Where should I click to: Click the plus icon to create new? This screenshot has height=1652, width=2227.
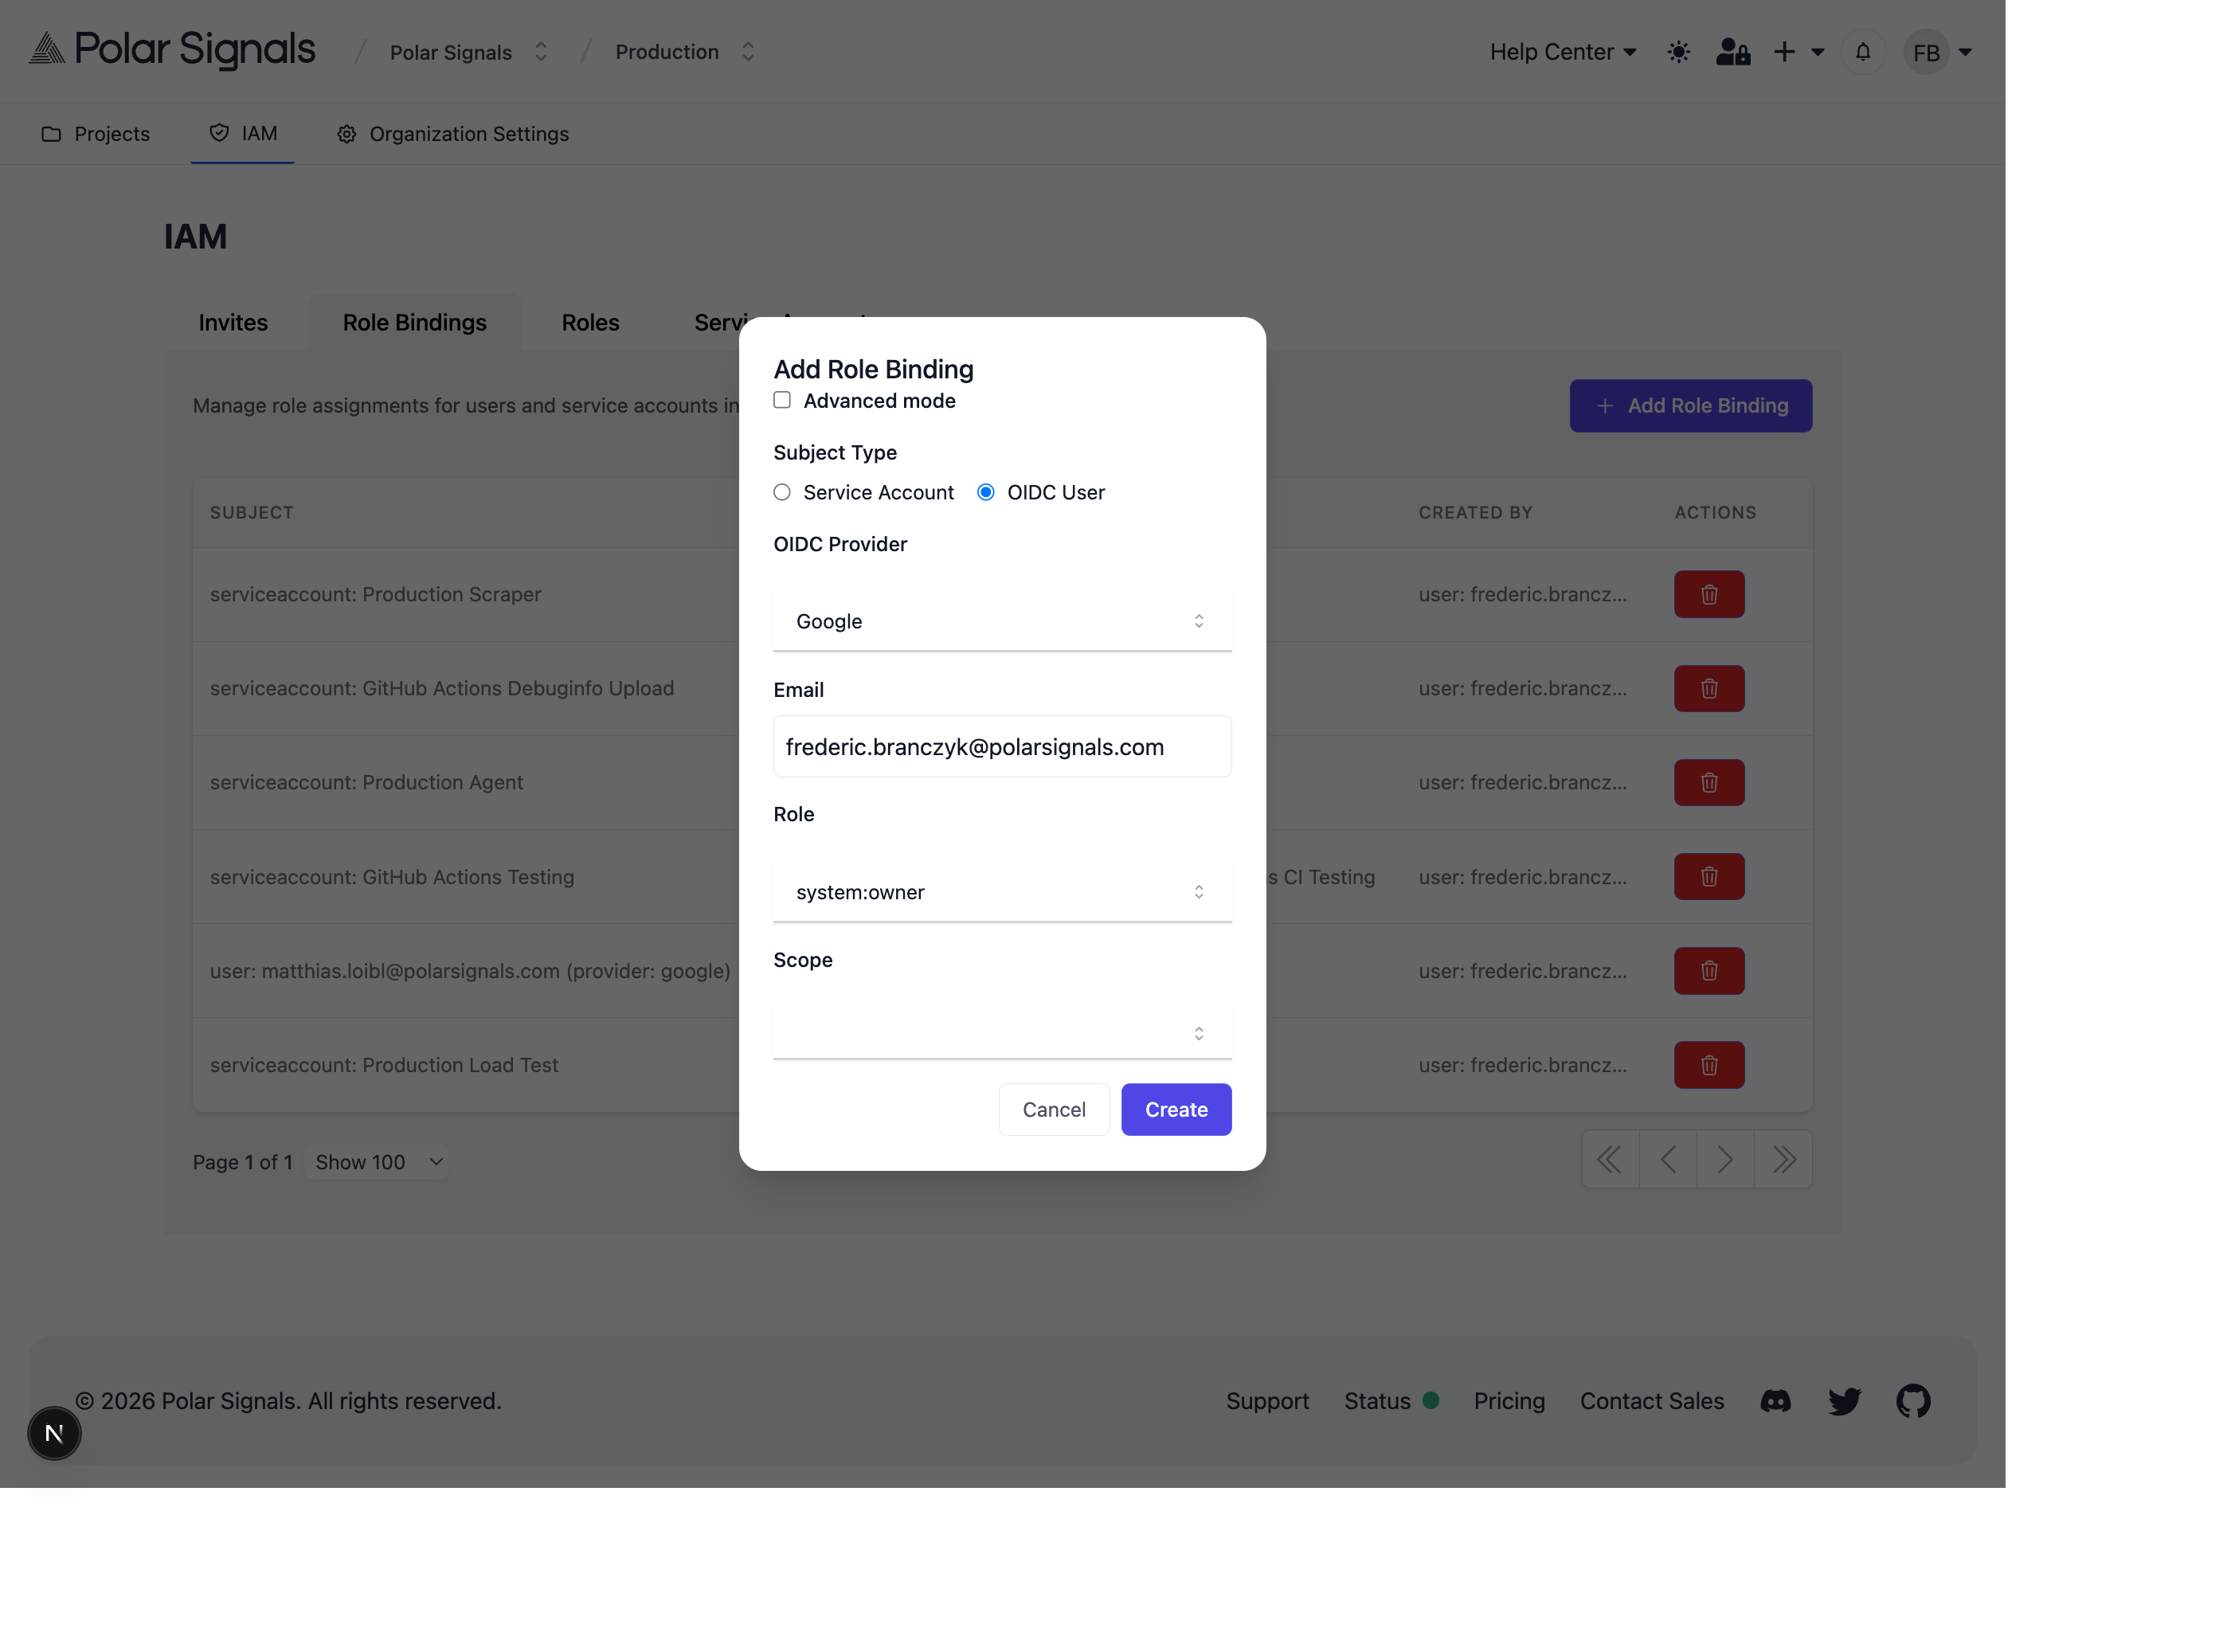[x=1783, y=51]
